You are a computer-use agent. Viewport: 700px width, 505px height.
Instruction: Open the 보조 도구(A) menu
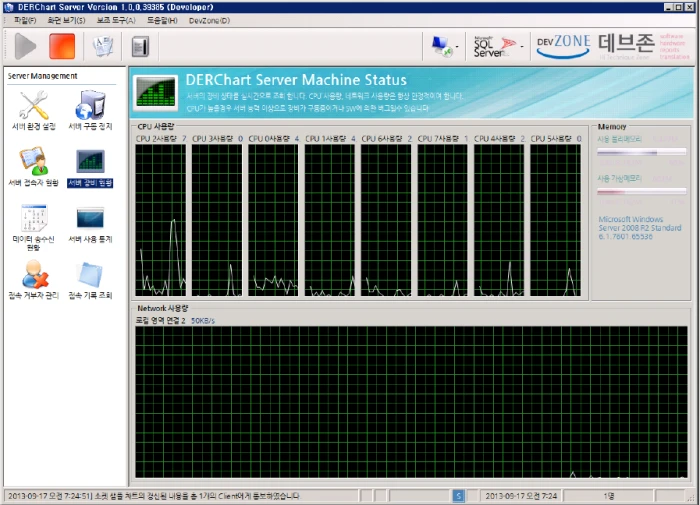pos(116,21)
